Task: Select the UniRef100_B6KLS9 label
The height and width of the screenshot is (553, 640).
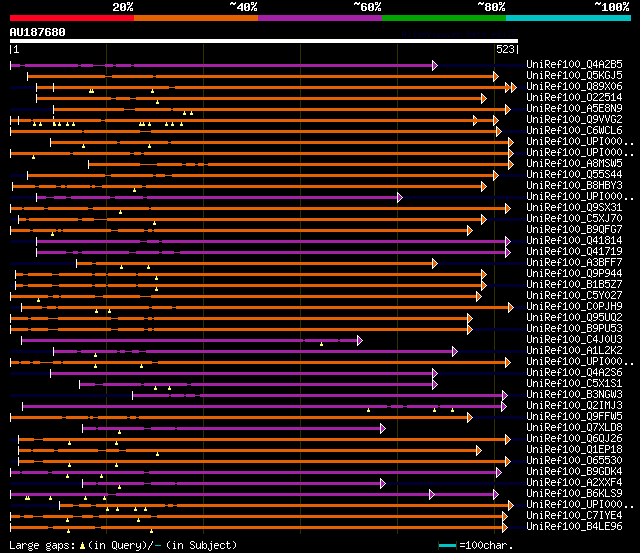Action: click(x=574, y=494)
